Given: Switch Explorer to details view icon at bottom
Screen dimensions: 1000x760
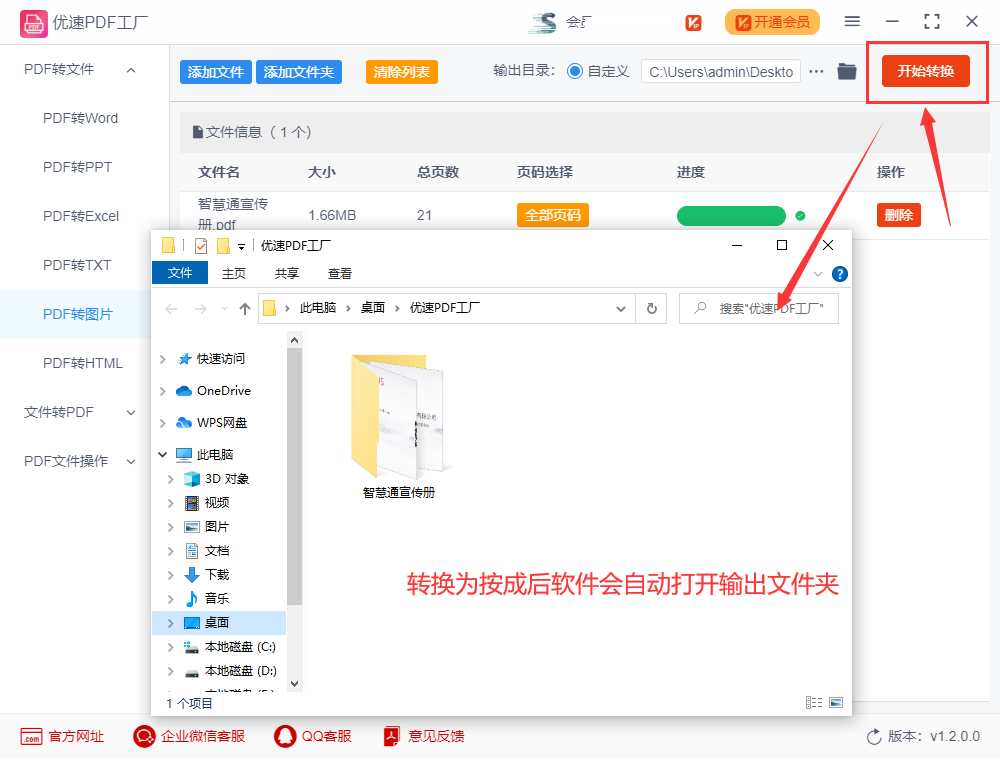Looking at the screenshot, I should pyautogui.click(x=813, y=701).
